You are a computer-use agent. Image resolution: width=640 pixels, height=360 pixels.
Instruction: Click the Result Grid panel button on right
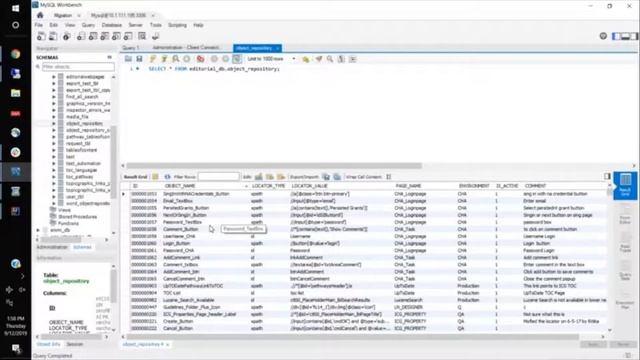click(x=625, y=185)
